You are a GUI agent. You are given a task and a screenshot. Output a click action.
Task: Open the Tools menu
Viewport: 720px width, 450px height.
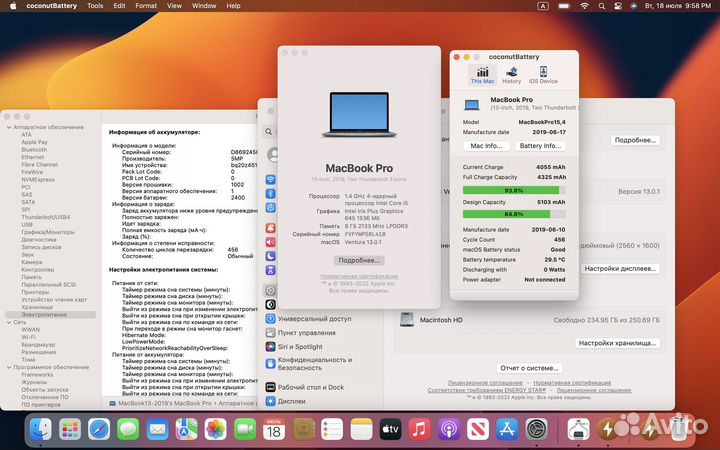[x=95, y=6]
